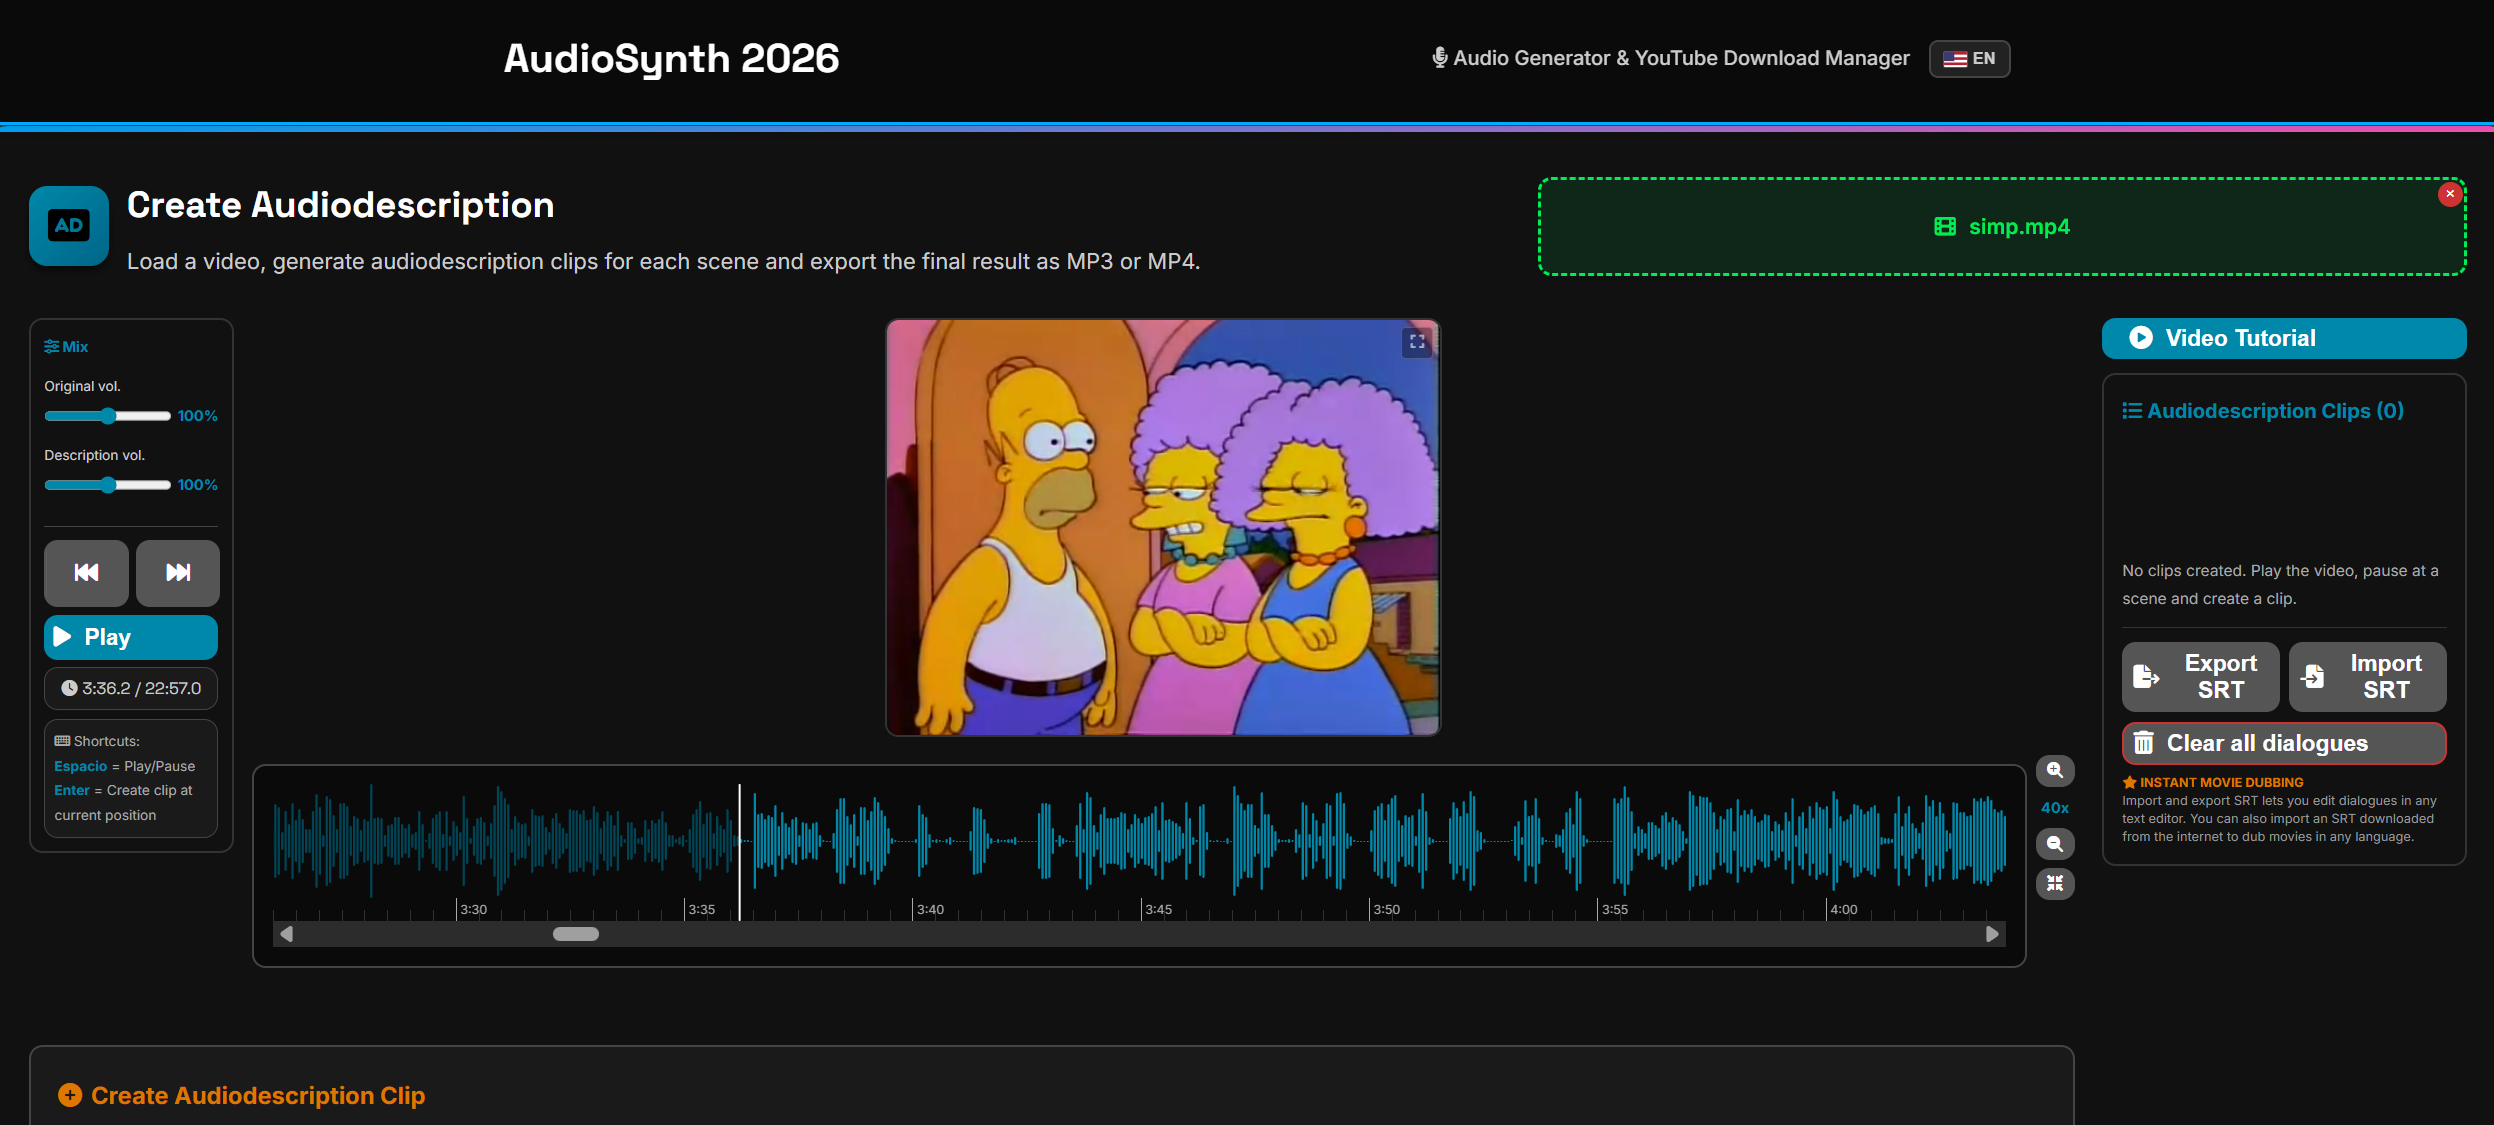Skip to the next scene
This screenshot has width=2494, height=1125.
click(x=177, y=573)
